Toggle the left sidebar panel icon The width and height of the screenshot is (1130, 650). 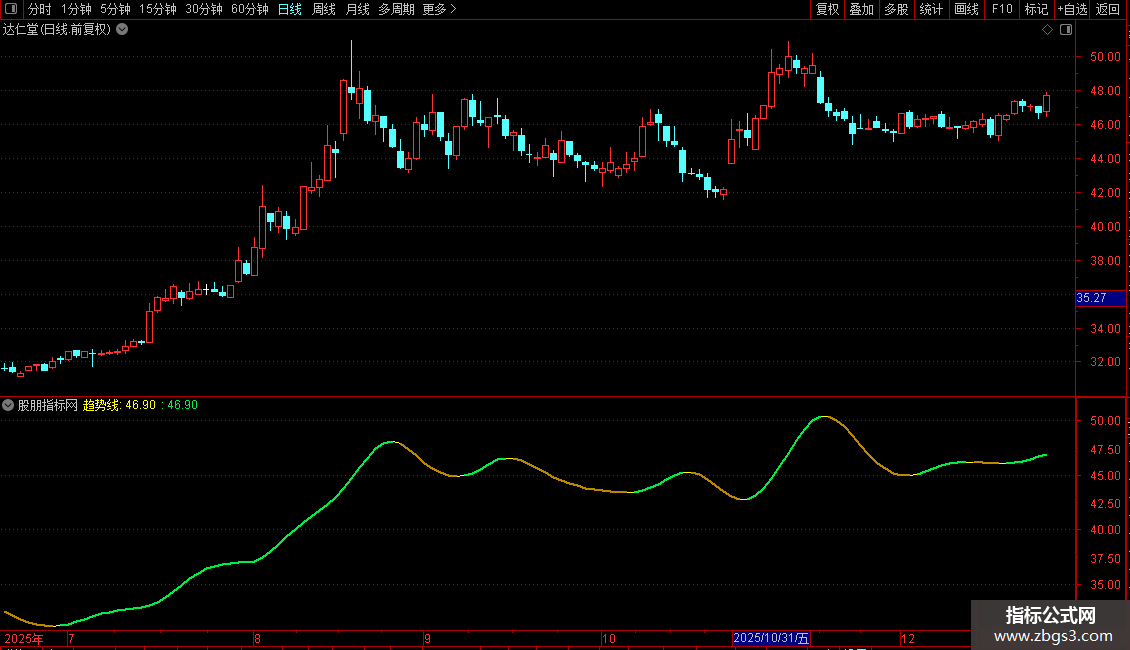coord(11,9)
